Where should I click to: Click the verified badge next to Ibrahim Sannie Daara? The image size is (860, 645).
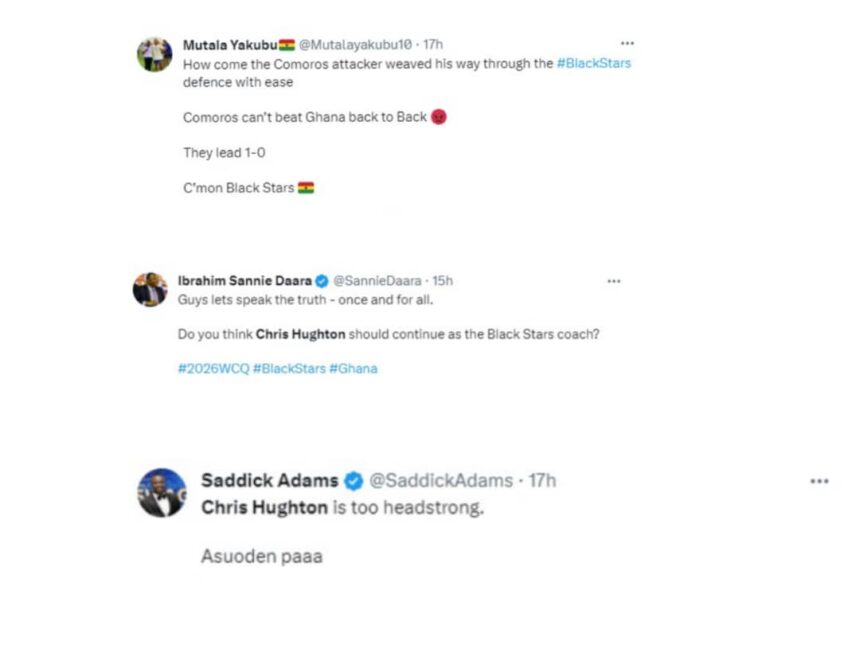321,281
